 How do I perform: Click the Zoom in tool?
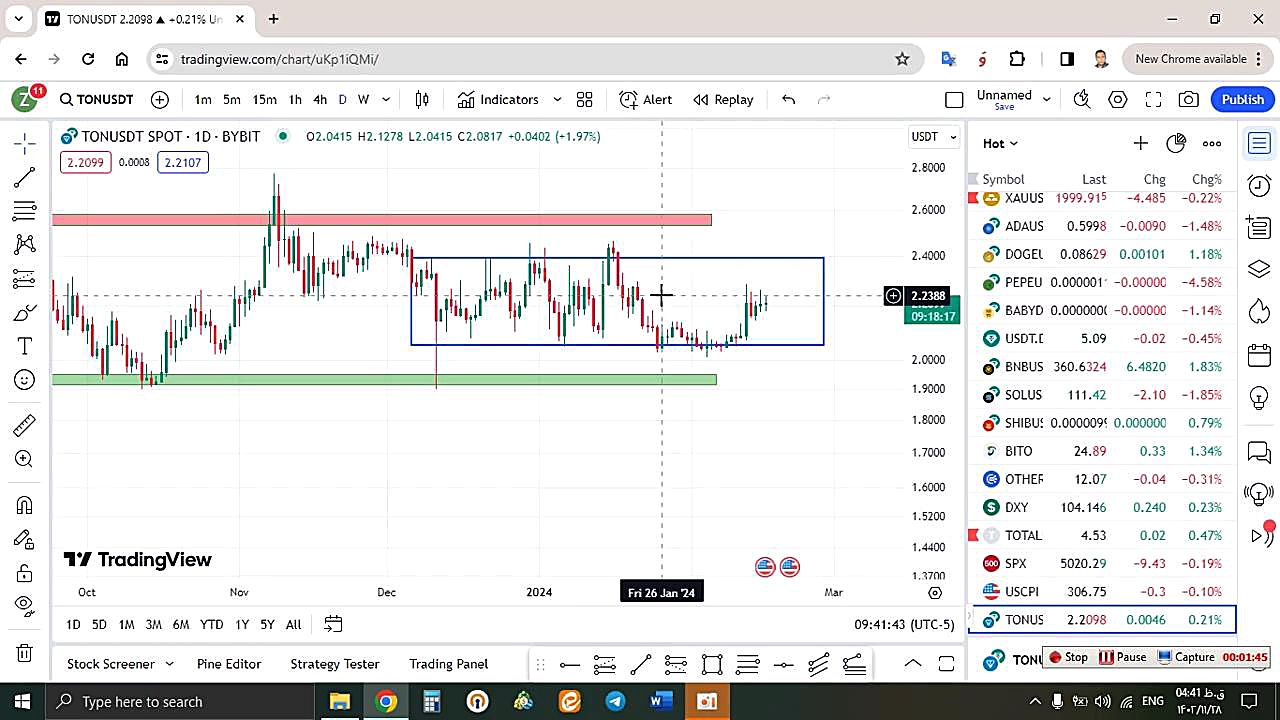(25, 459)
